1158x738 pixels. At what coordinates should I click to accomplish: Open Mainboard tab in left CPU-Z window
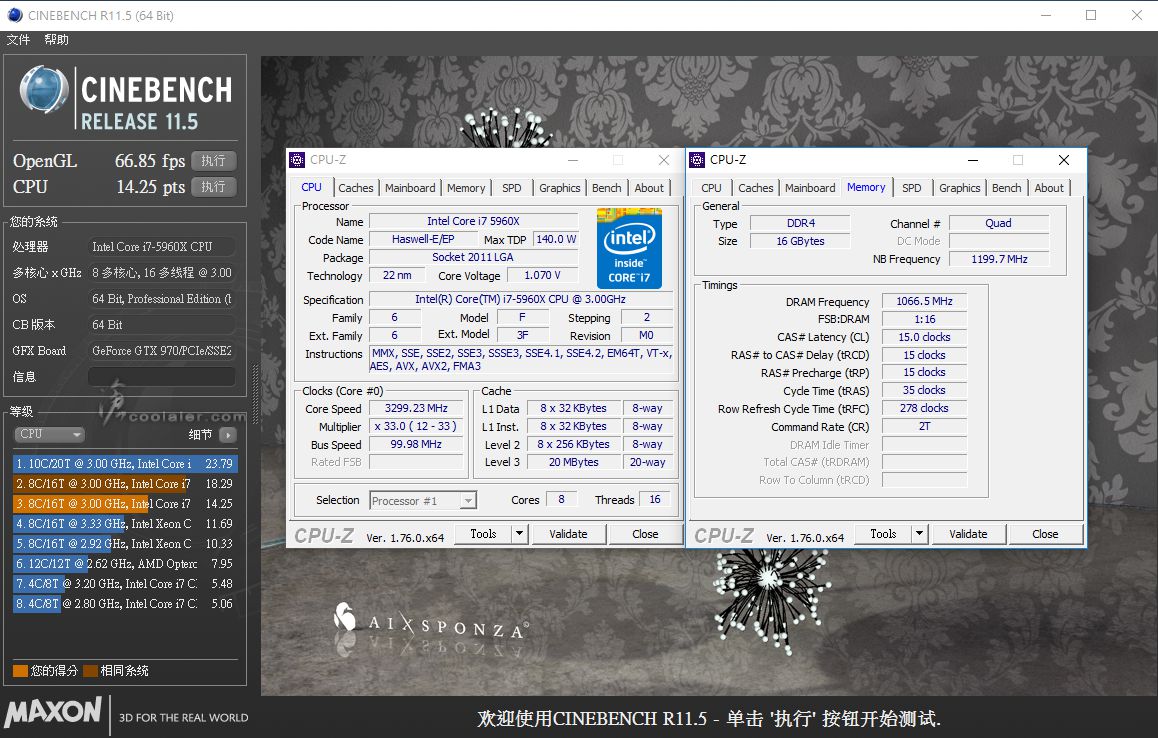[410, 188]
